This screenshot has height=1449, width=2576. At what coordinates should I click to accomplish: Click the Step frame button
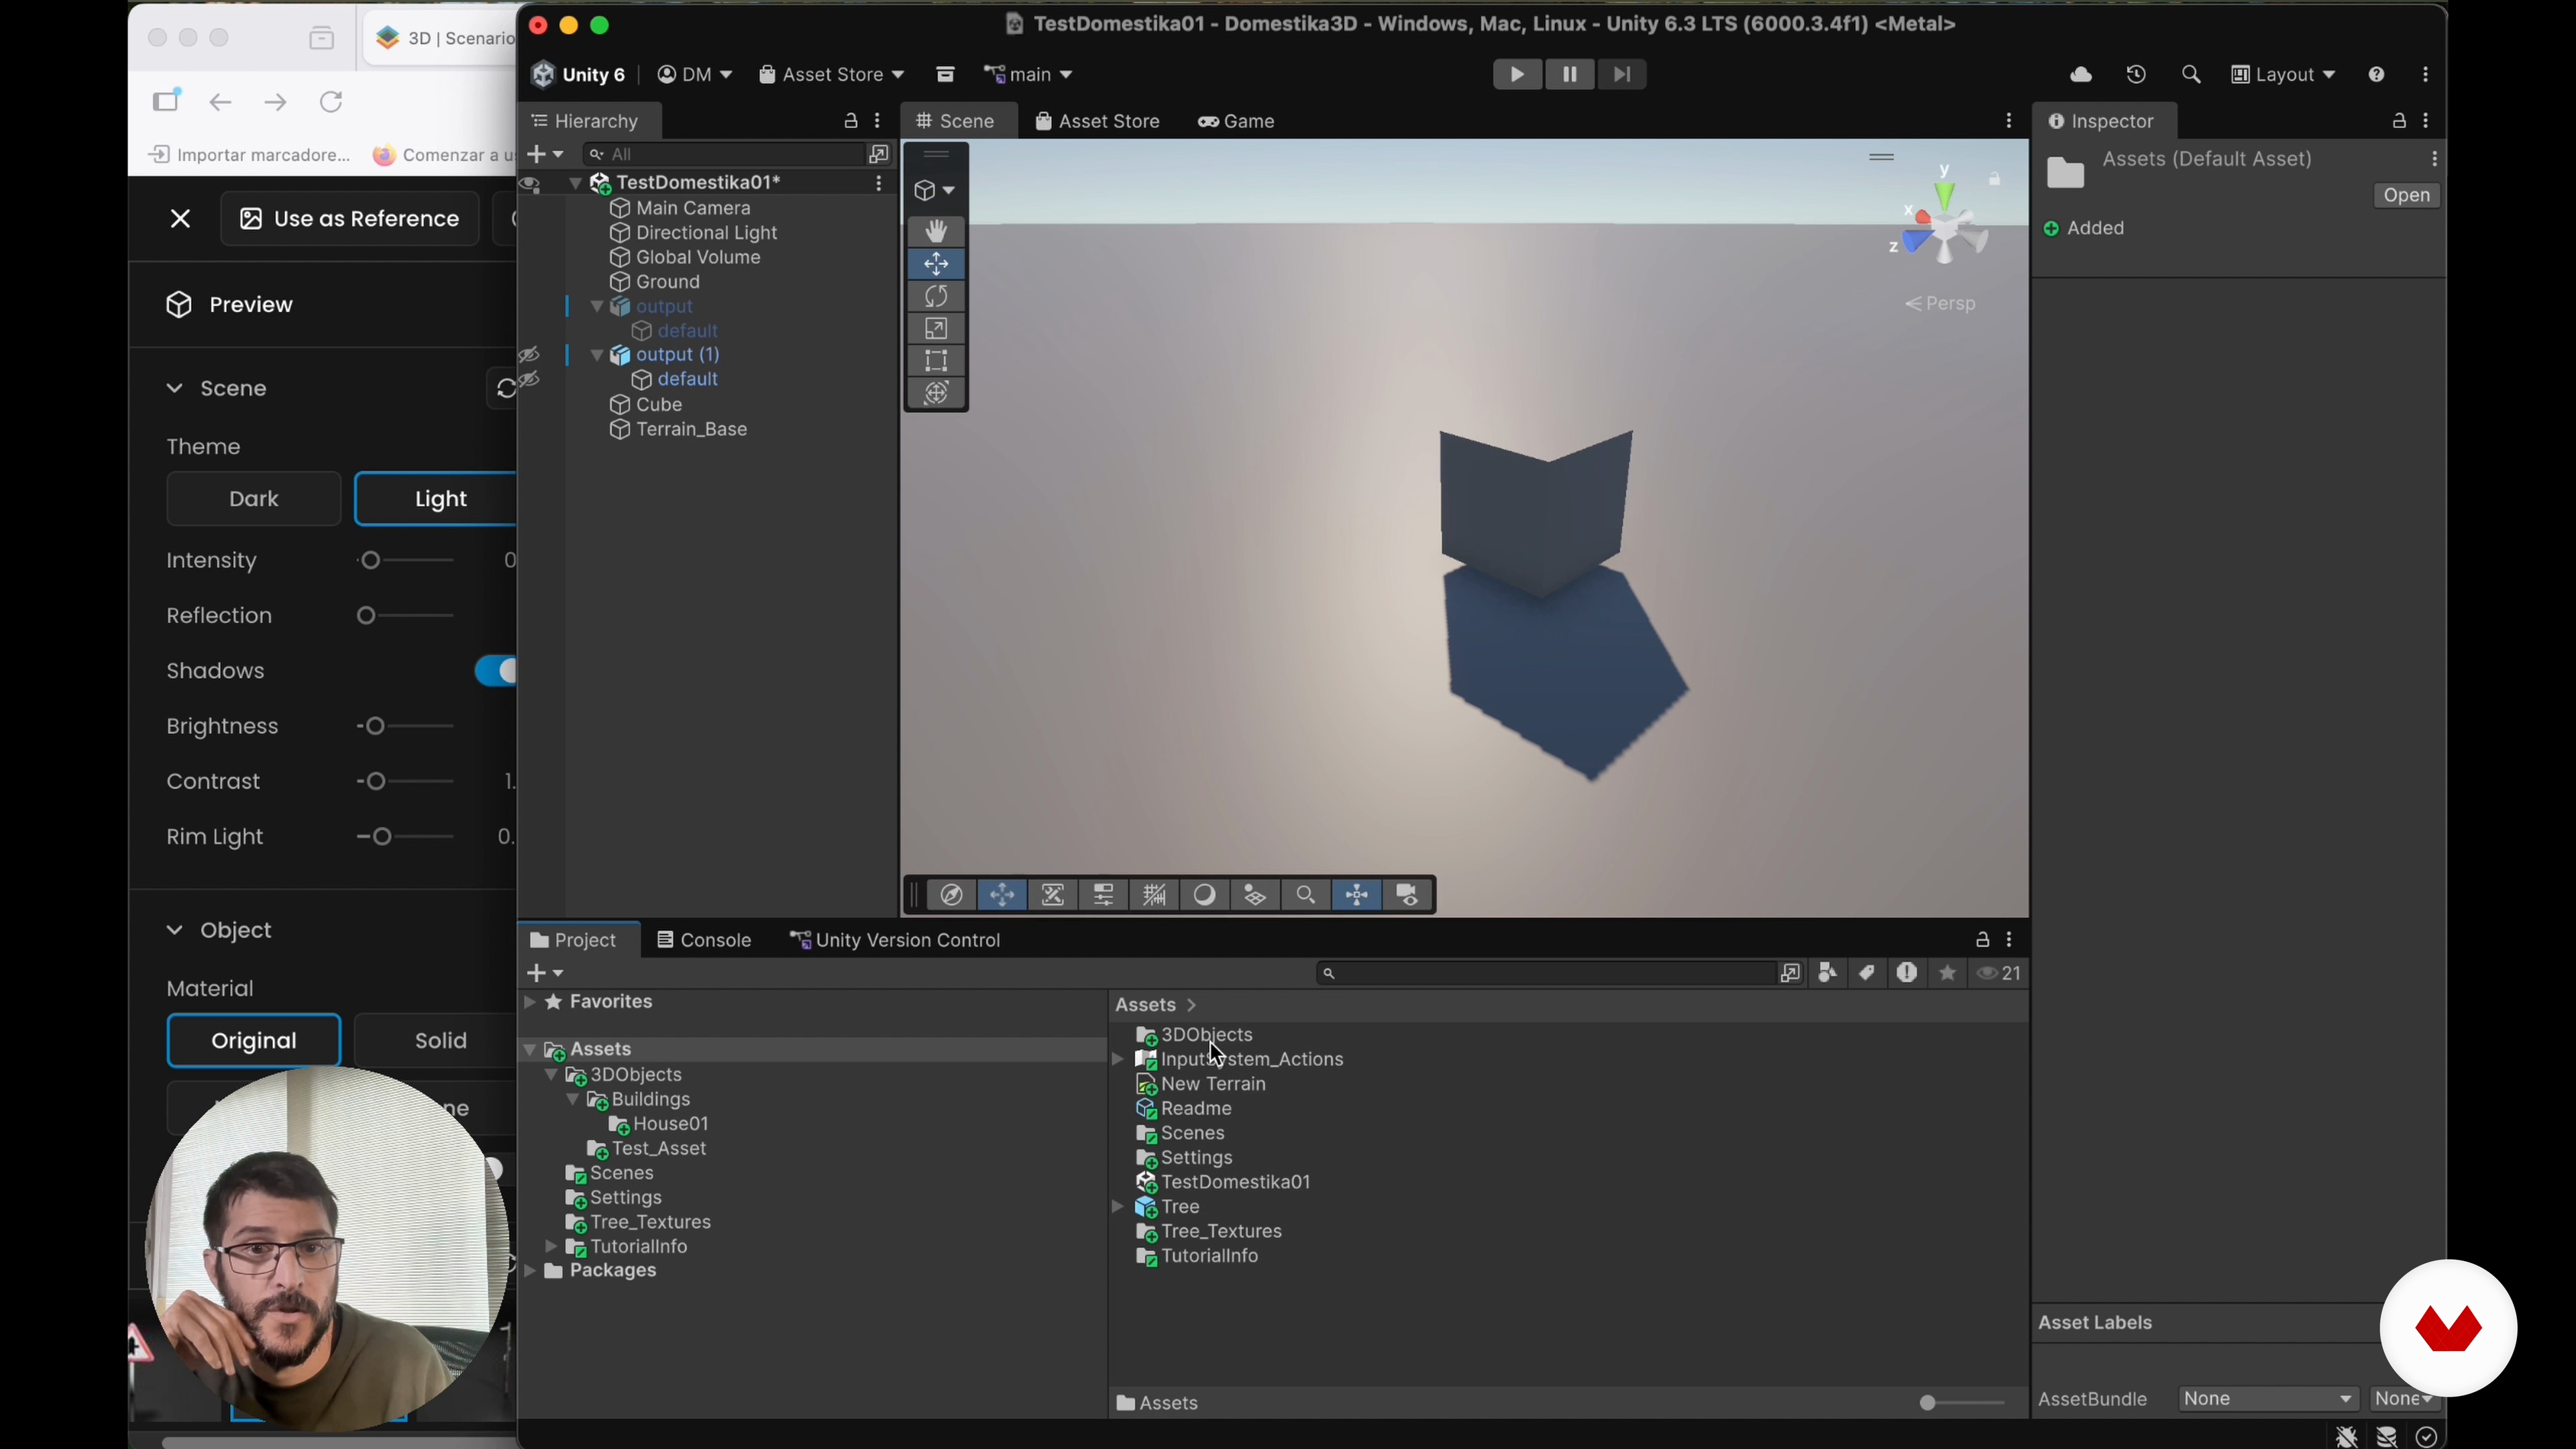pyautogui.click(x=1622, y=74)
